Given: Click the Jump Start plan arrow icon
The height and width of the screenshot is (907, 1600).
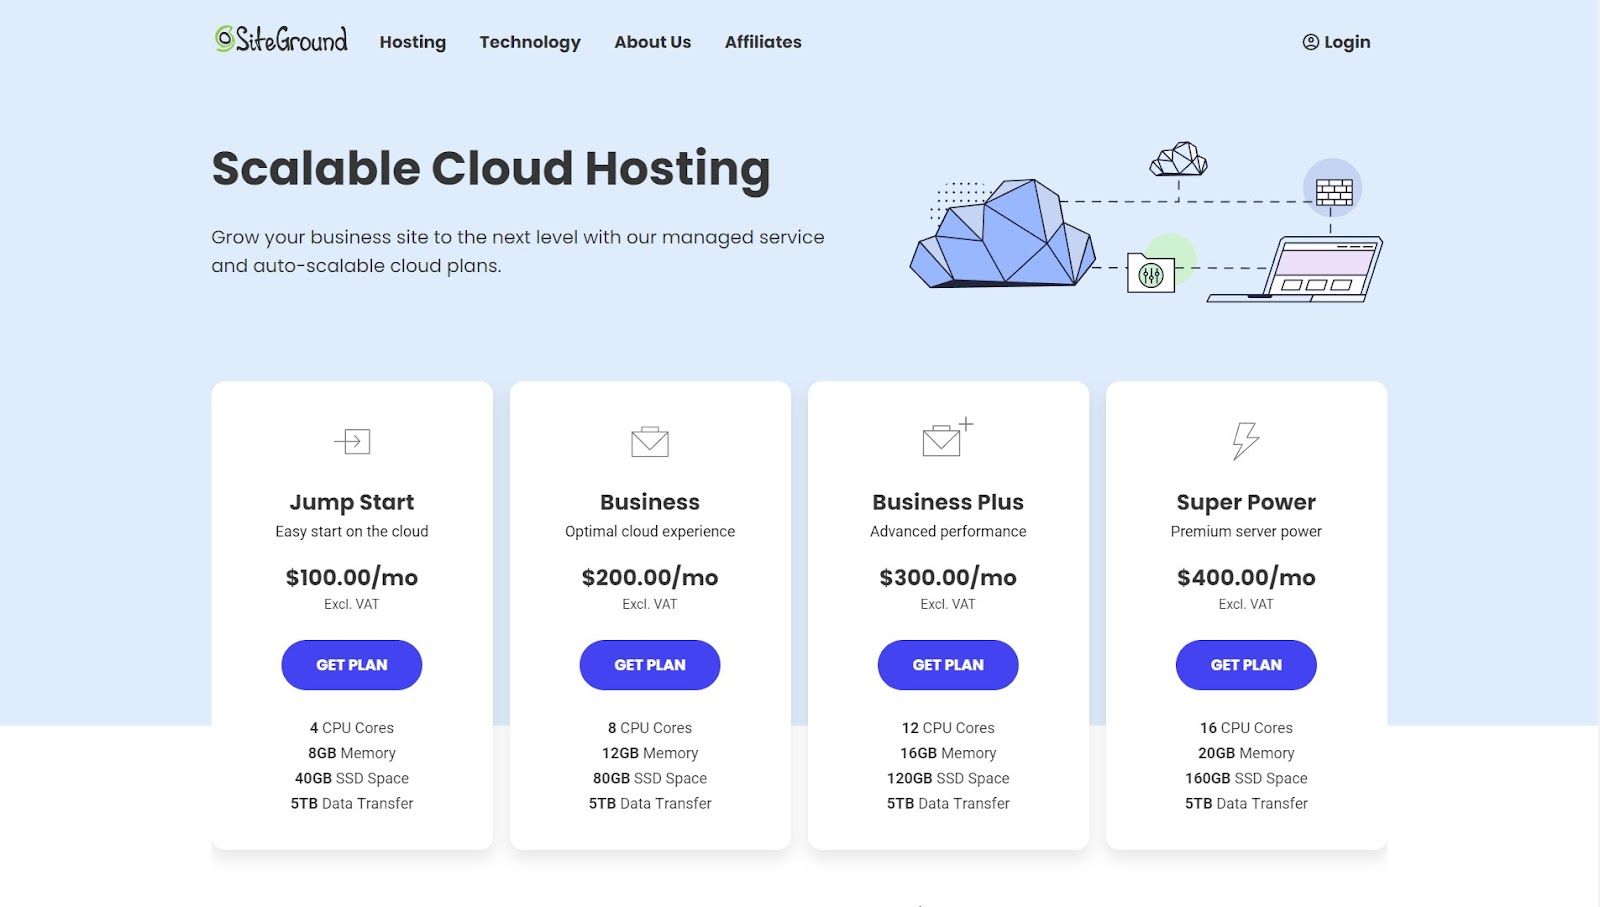Looking at the screenshot, I should [352, 441].
